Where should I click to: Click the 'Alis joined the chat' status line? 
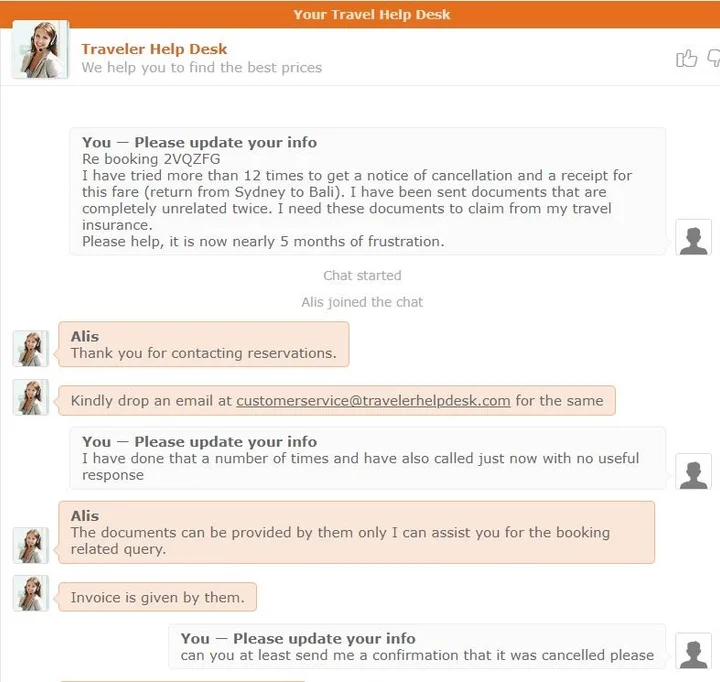(362, 302)
